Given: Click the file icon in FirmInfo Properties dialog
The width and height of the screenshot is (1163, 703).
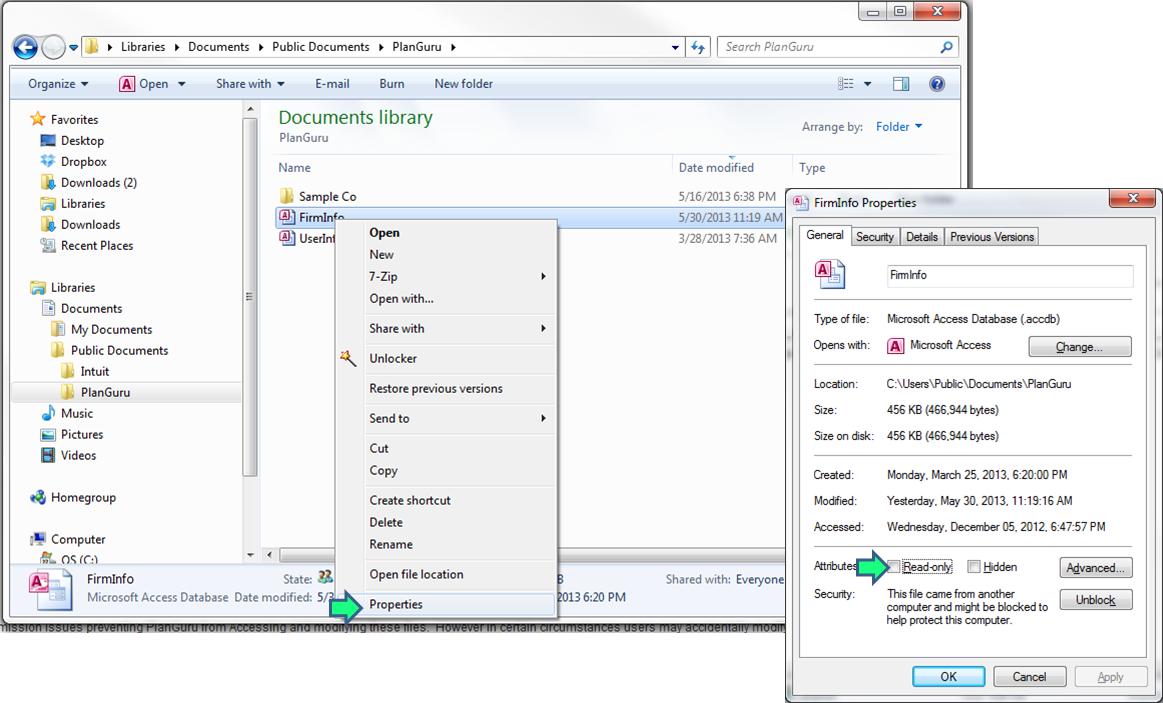Looking at the screenshot, I should 829,274.
